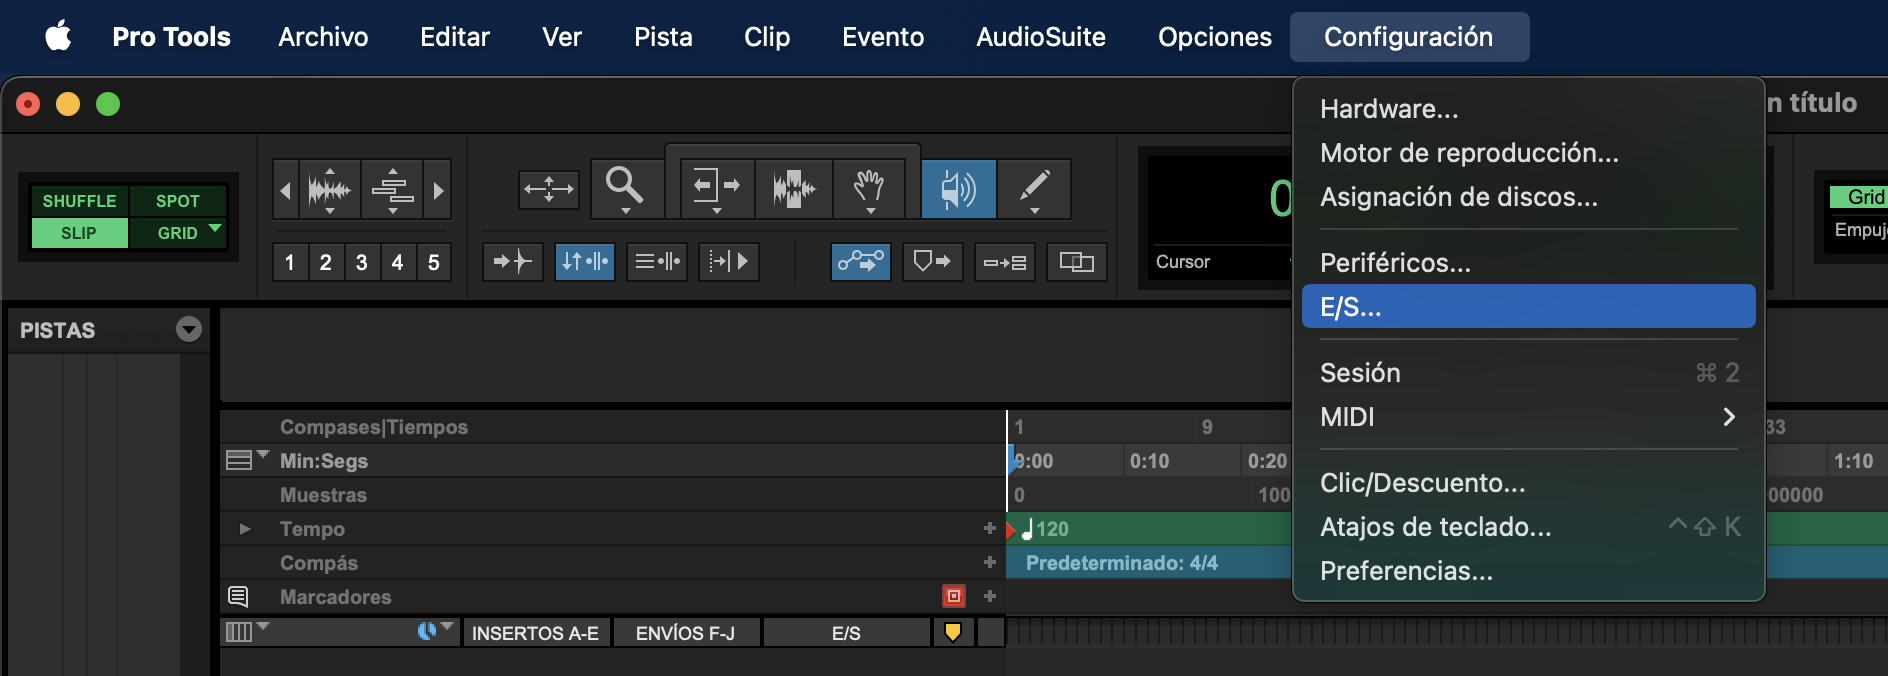Viewport: 1888px width, 676px height.
Task: Click the green 120 tempo marker
Action: pyautogui.click(x=1046, y=529)
